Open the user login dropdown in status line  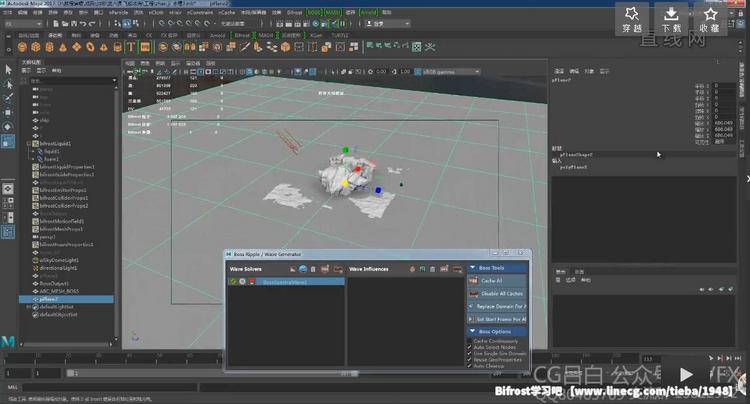388,23
